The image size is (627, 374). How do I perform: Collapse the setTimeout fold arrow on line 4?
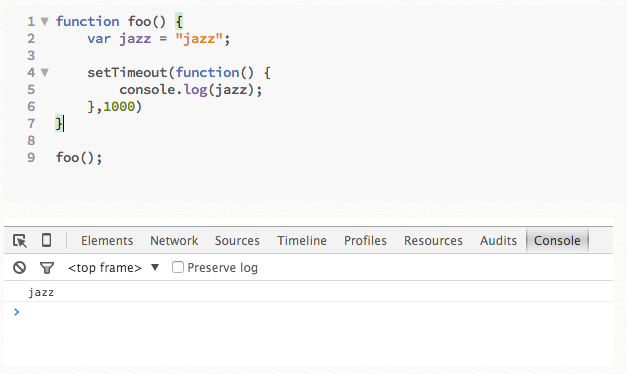[45, 72]
